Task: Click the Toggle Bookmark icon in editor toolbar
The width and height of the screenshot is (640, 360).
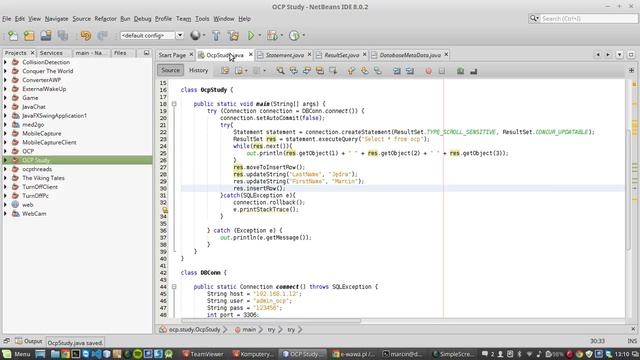Action: (x=378, y=71)
